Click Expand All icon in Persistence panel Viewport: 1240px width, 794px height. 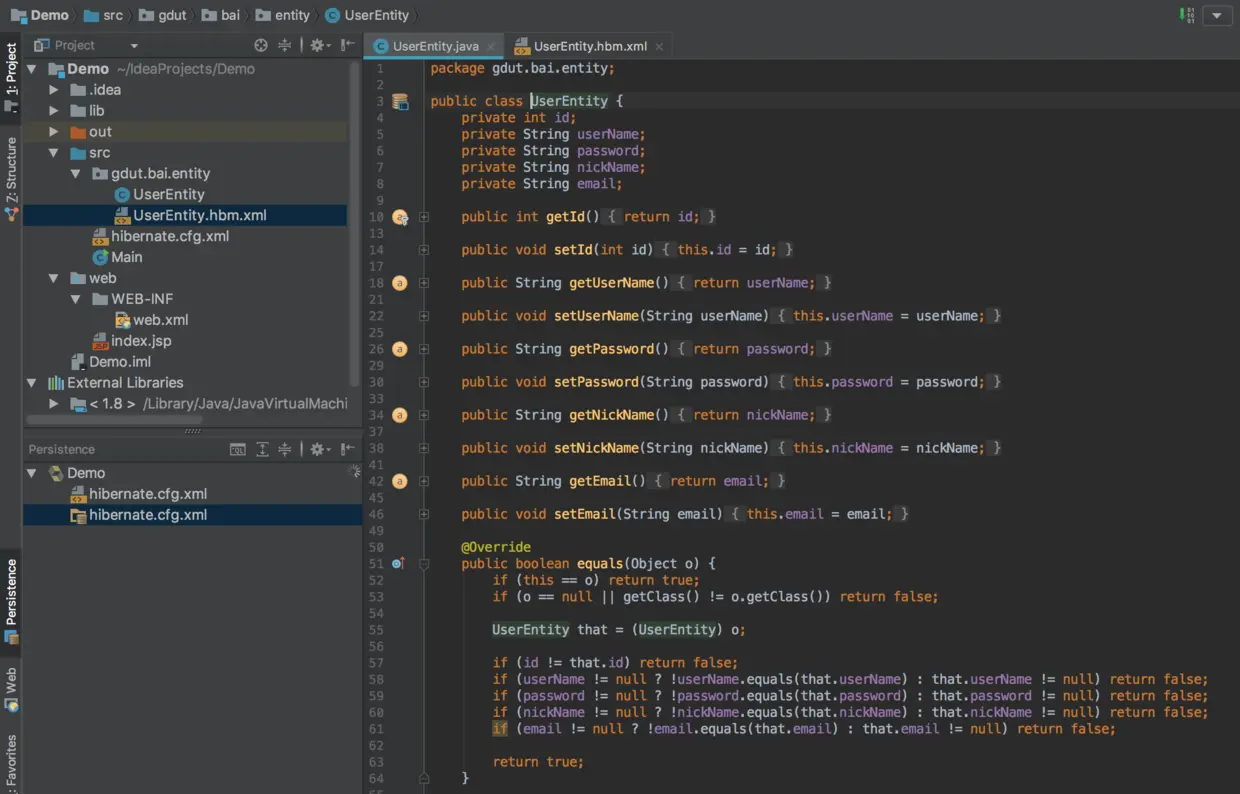pos(262,450)
